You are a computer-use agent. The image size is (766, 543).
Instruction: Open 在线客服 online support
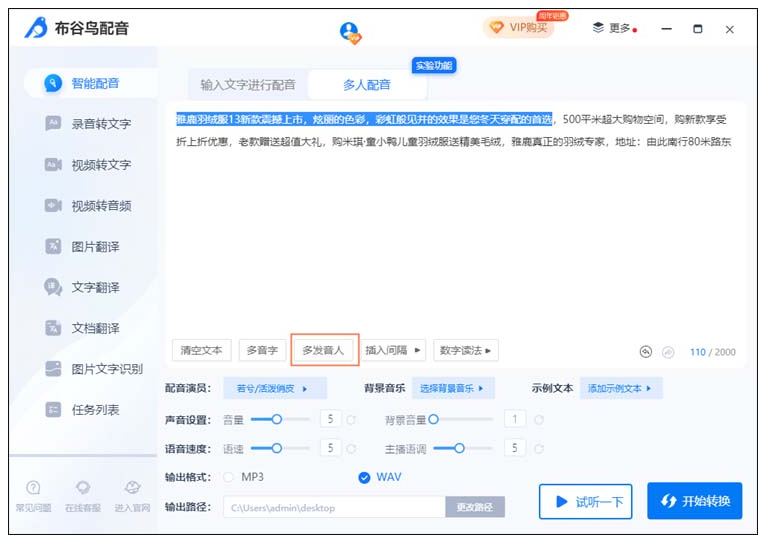(83, 495)
